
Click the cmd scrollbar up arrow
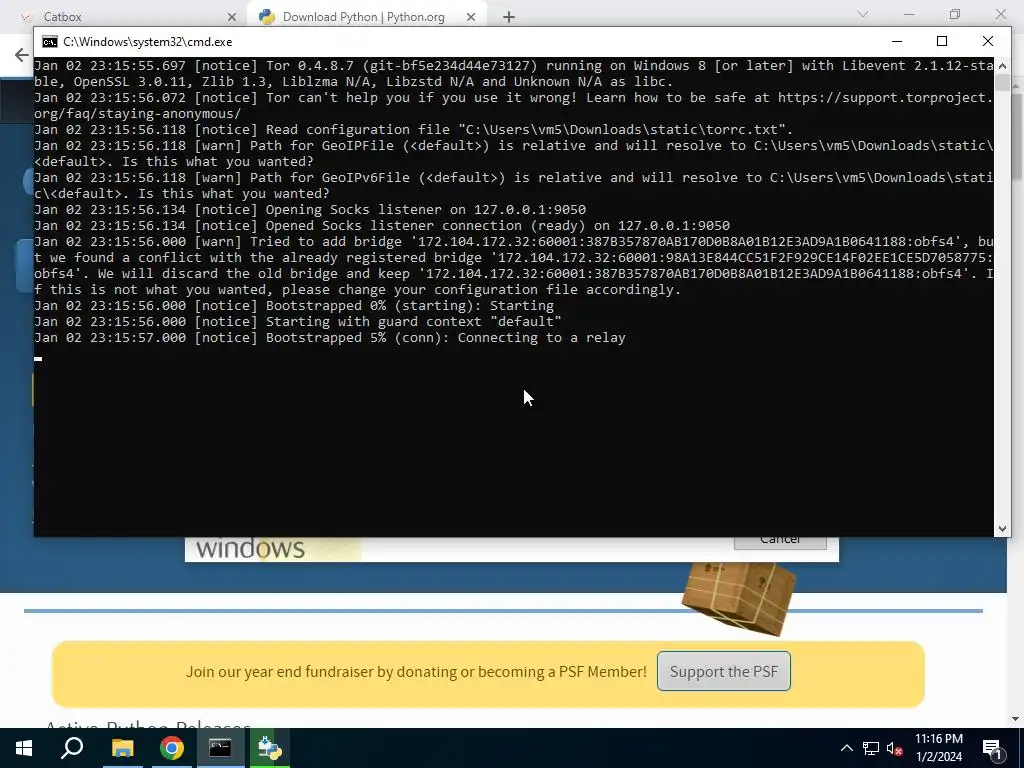click(x=1002, y=66)
